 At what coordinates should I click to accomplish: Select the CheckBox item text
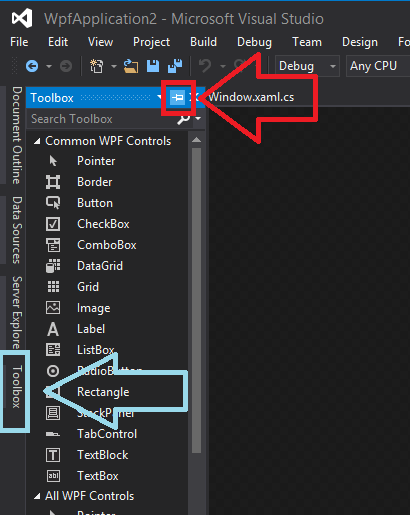click(103, 224)
